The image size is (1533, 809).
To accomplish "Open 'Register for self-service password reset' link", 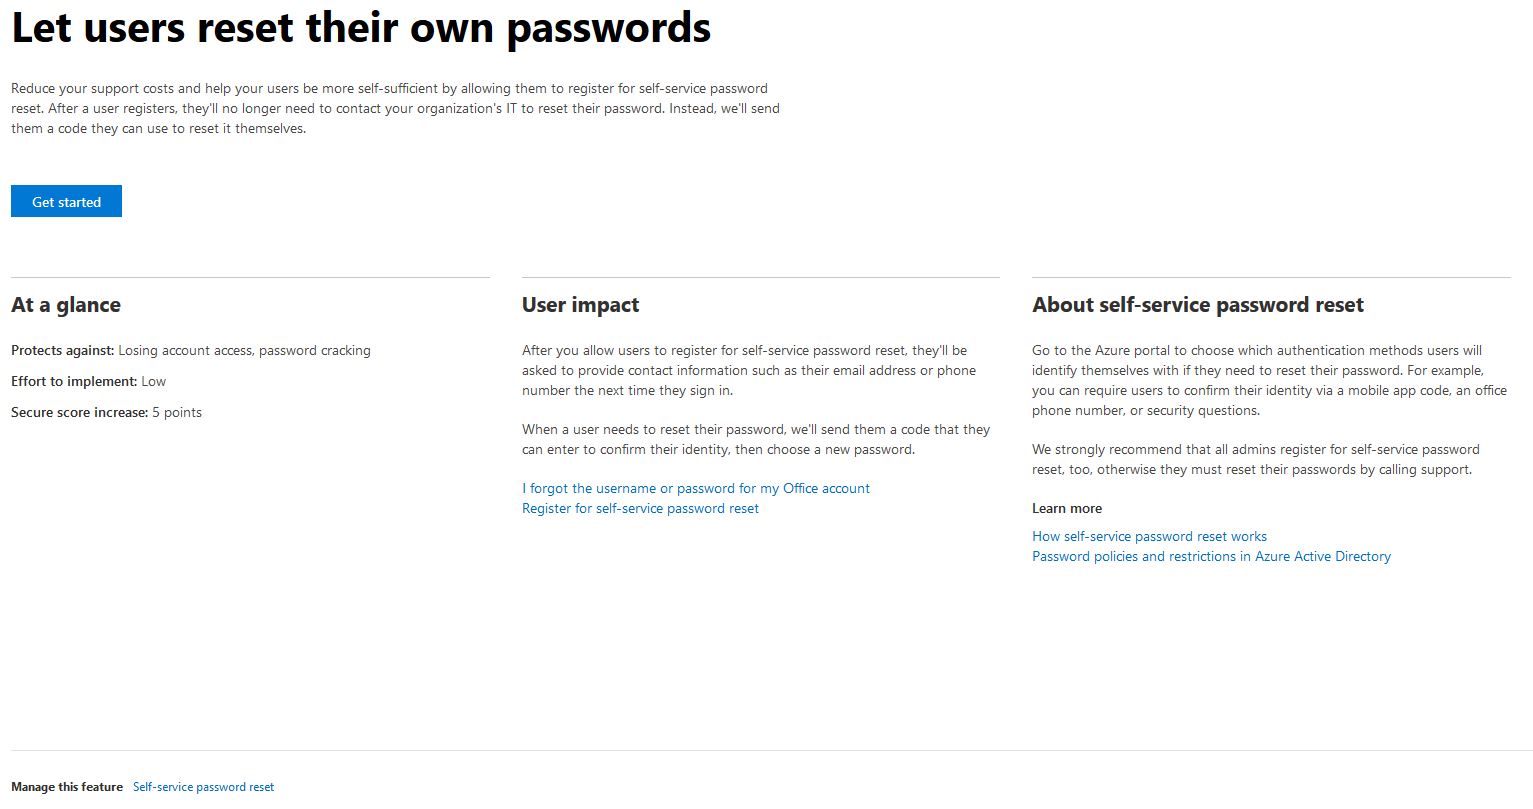I will click(x=640, y=508).
